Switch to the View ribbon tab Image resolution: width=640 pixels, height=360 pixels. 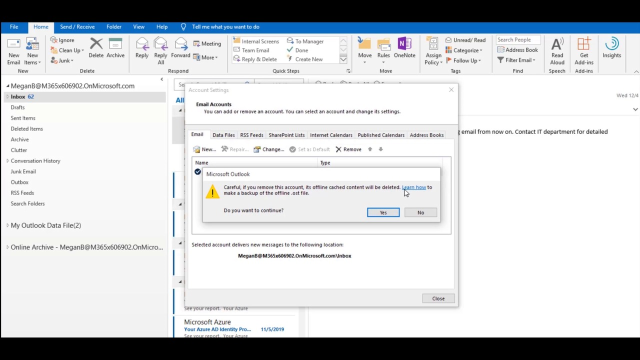tap(139, 27)
